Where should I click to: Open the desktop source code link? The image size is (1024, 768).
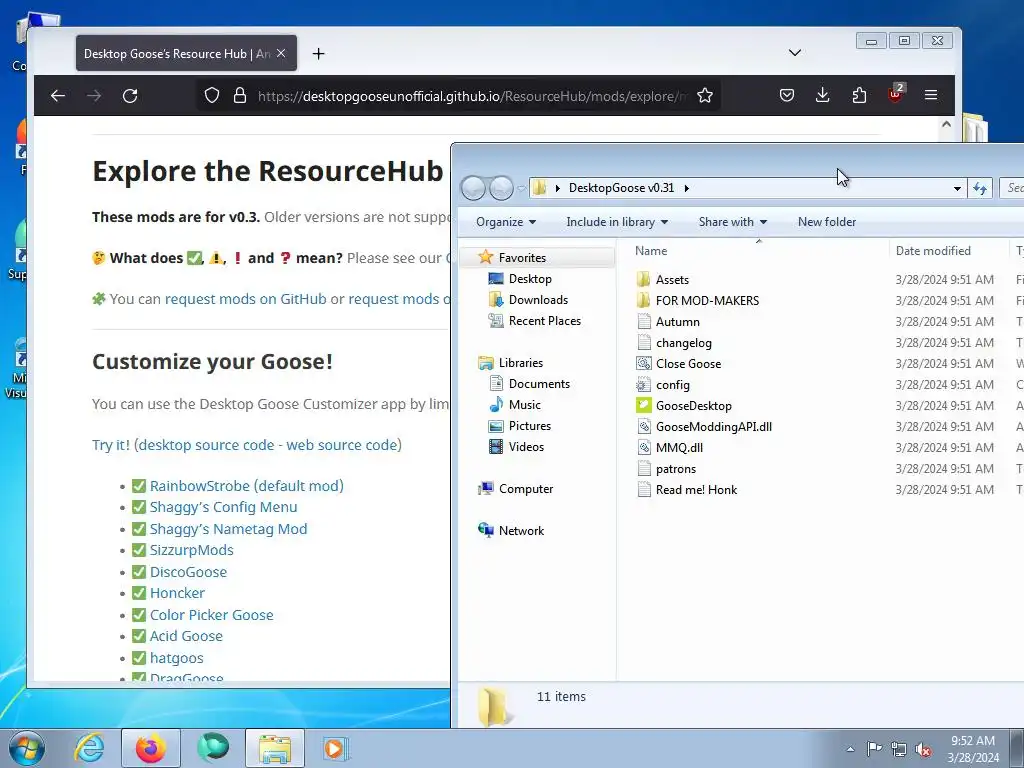click(x=206, y=445)
